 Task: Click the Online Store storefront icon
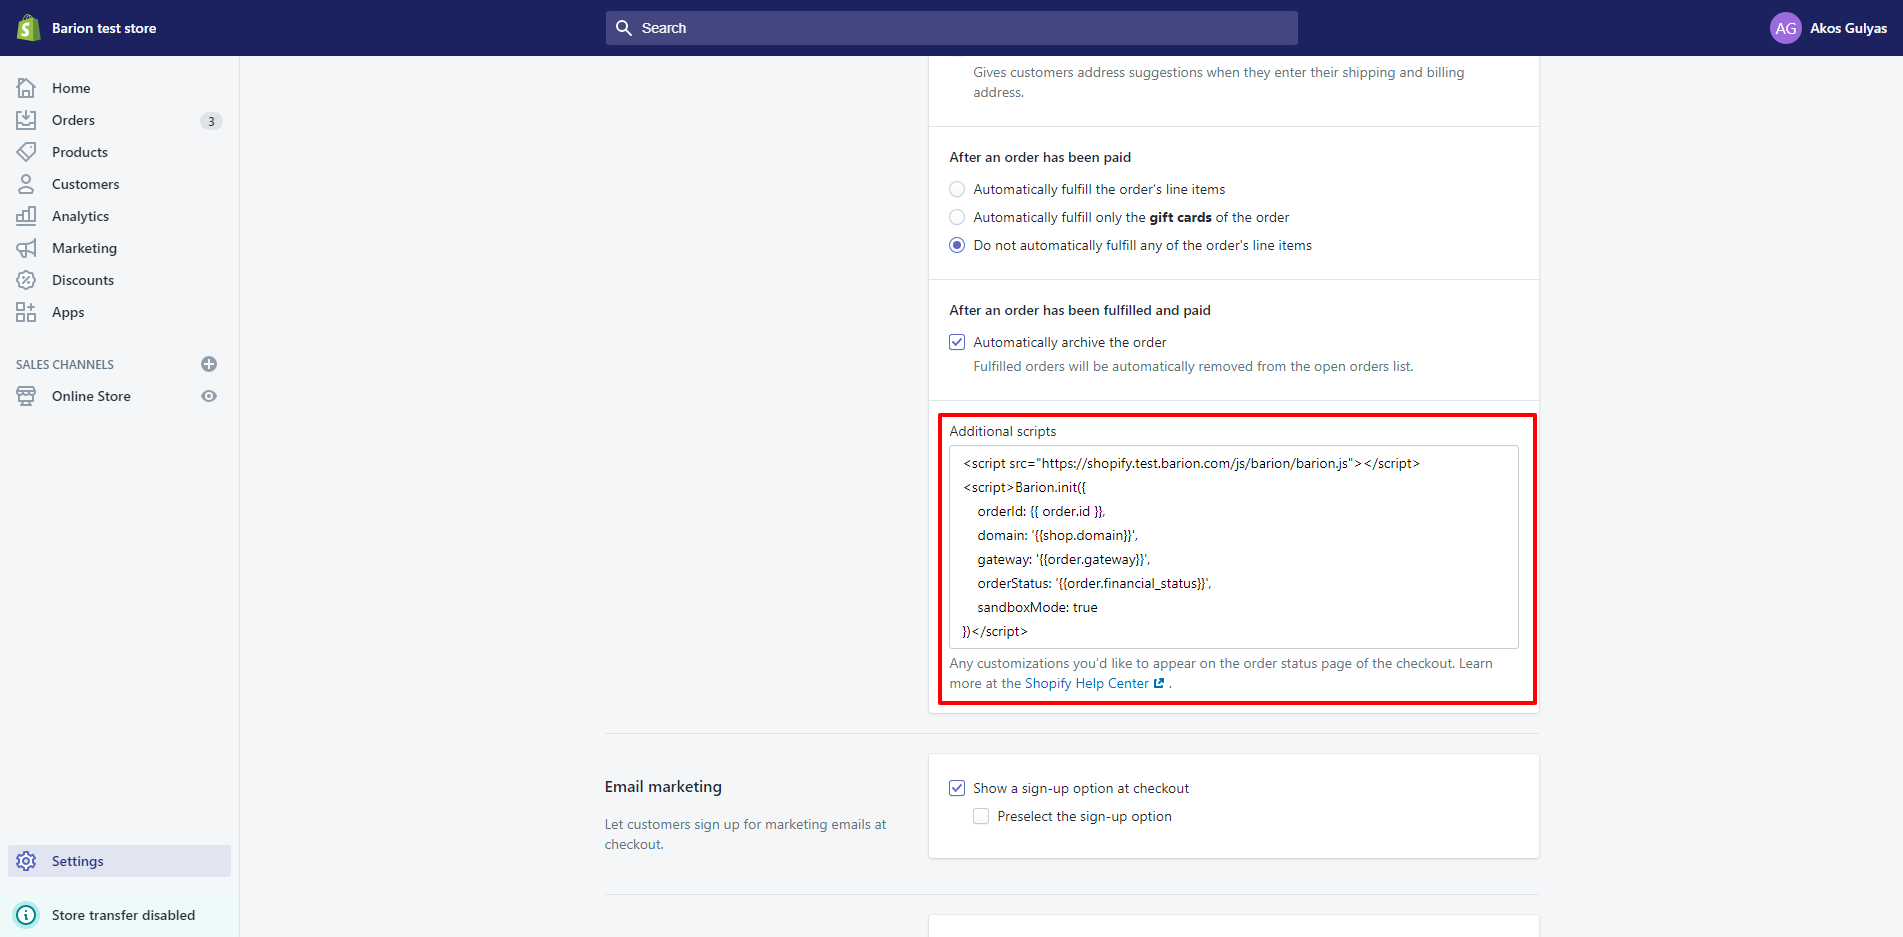[x=26, y=396]
